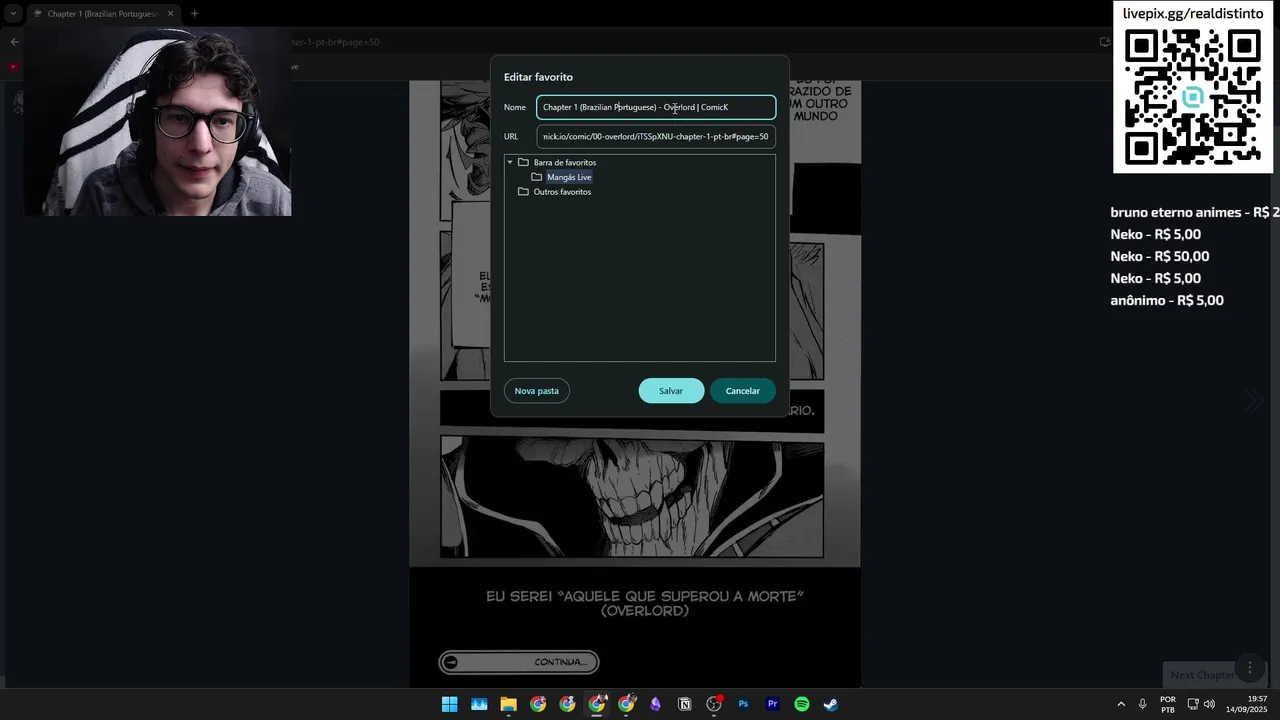This screenshot has height=720, width=1280.
Task: Click the browser address bar URL
Action: click(336, 42)
